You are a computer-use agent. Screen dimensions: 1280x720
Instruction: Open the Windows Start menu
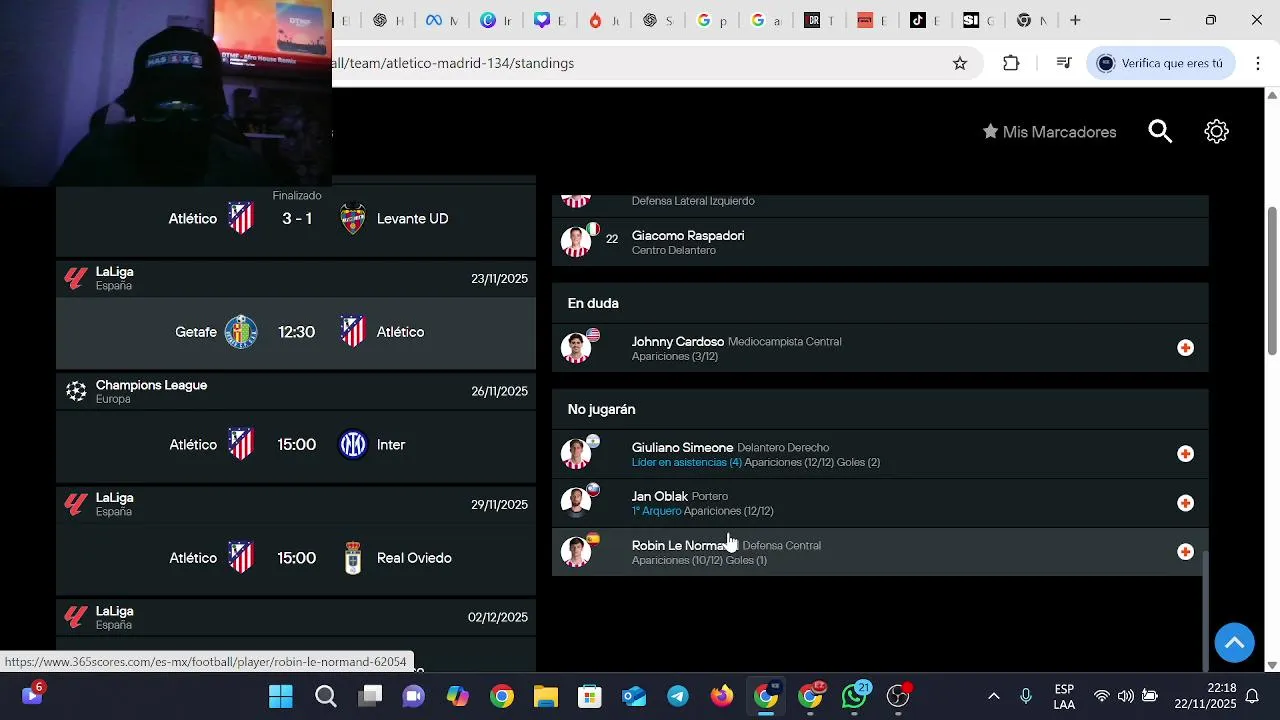tap(281, 696)
